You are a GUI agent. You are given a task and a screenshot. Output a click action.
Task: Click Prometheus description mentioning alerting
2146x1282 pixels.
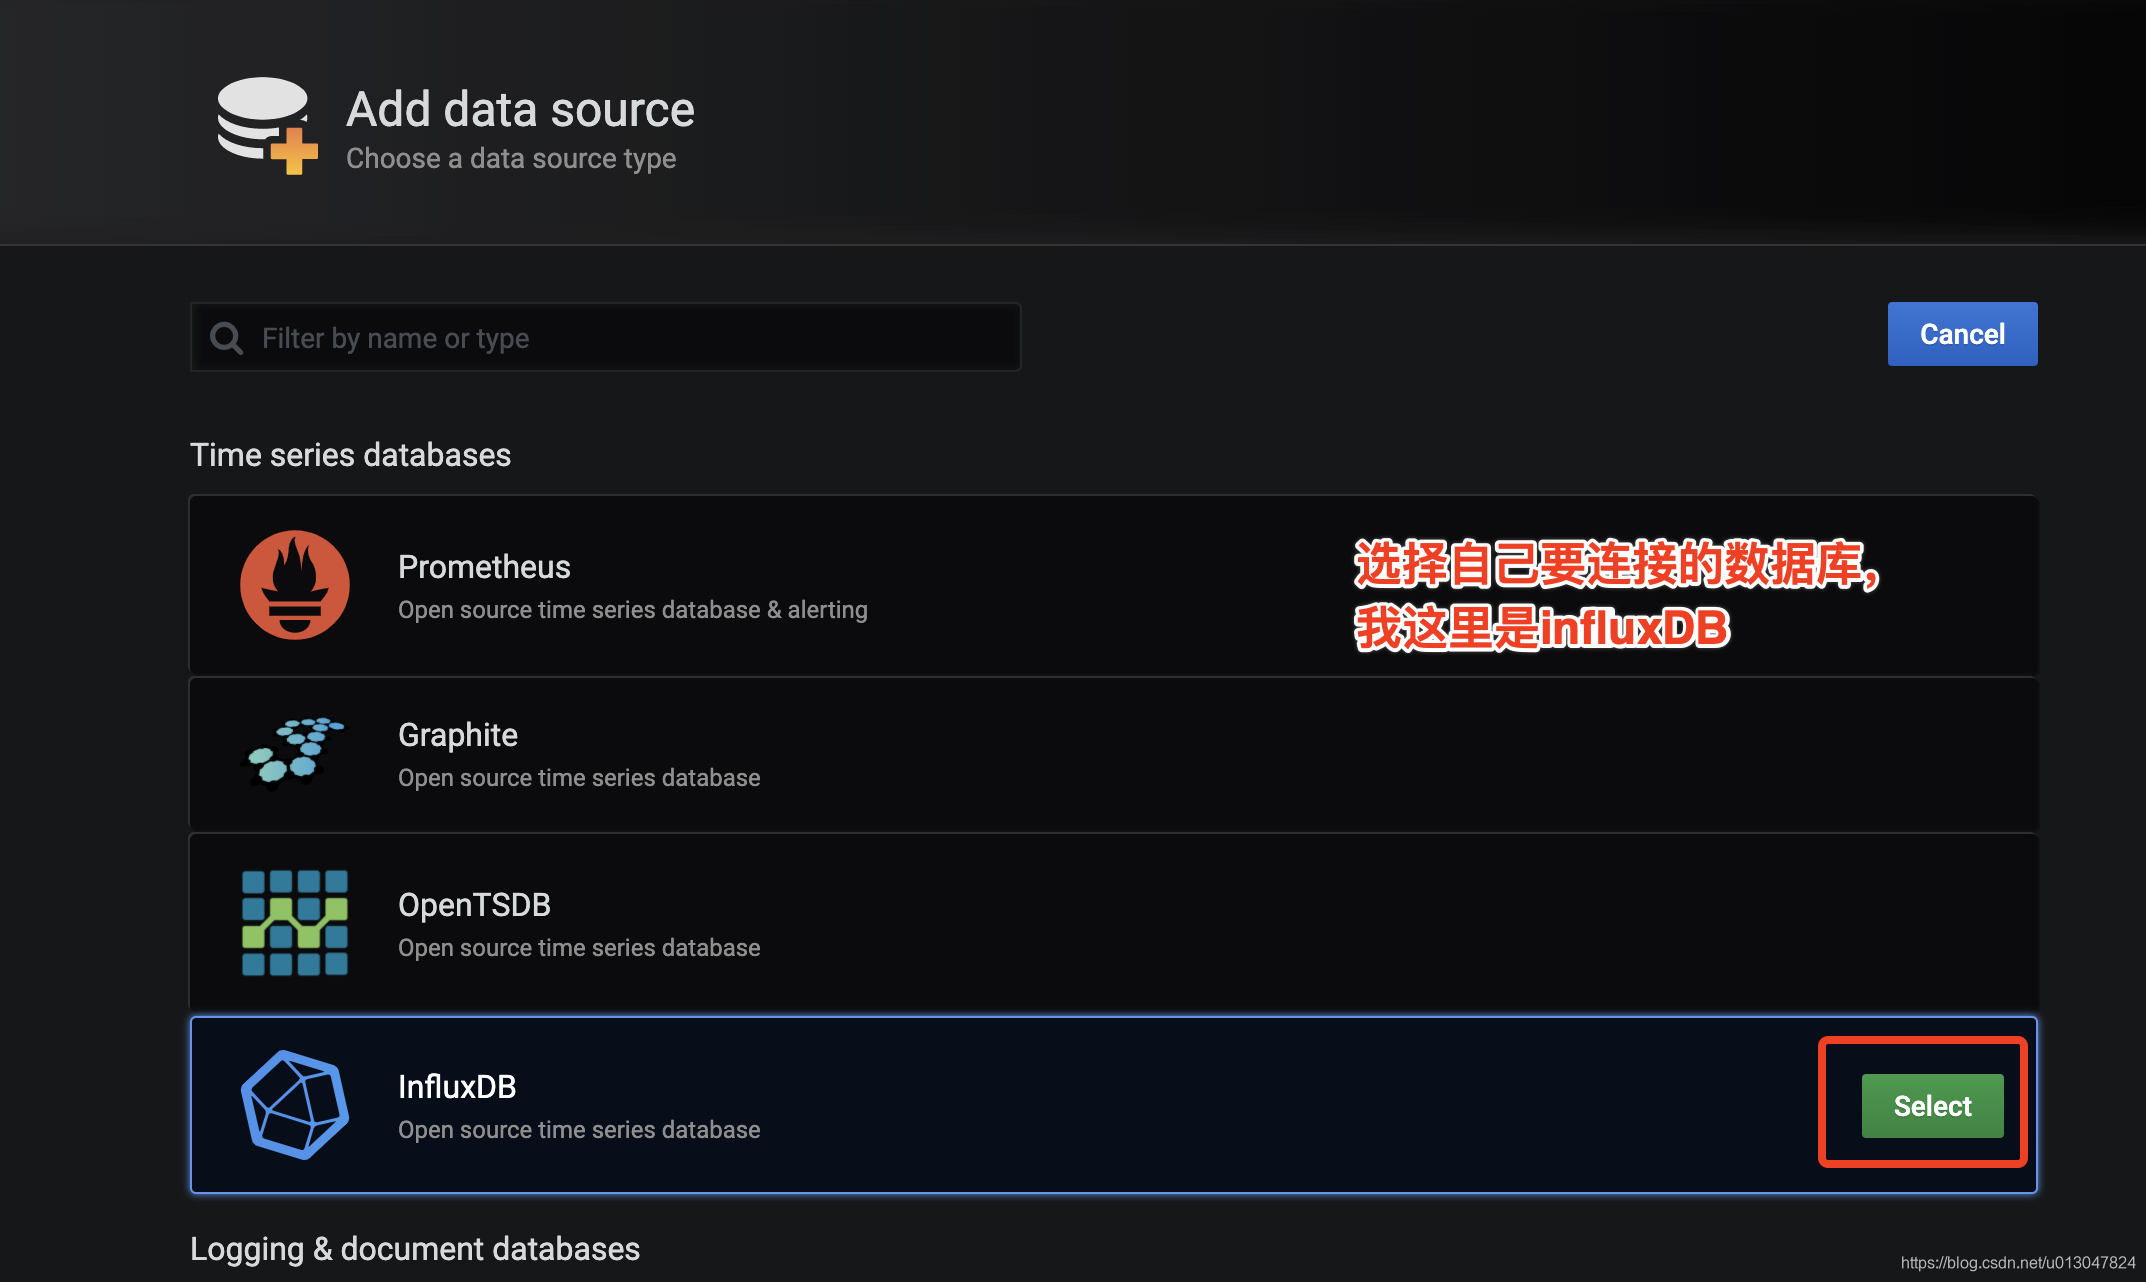(x=632, y=610)
